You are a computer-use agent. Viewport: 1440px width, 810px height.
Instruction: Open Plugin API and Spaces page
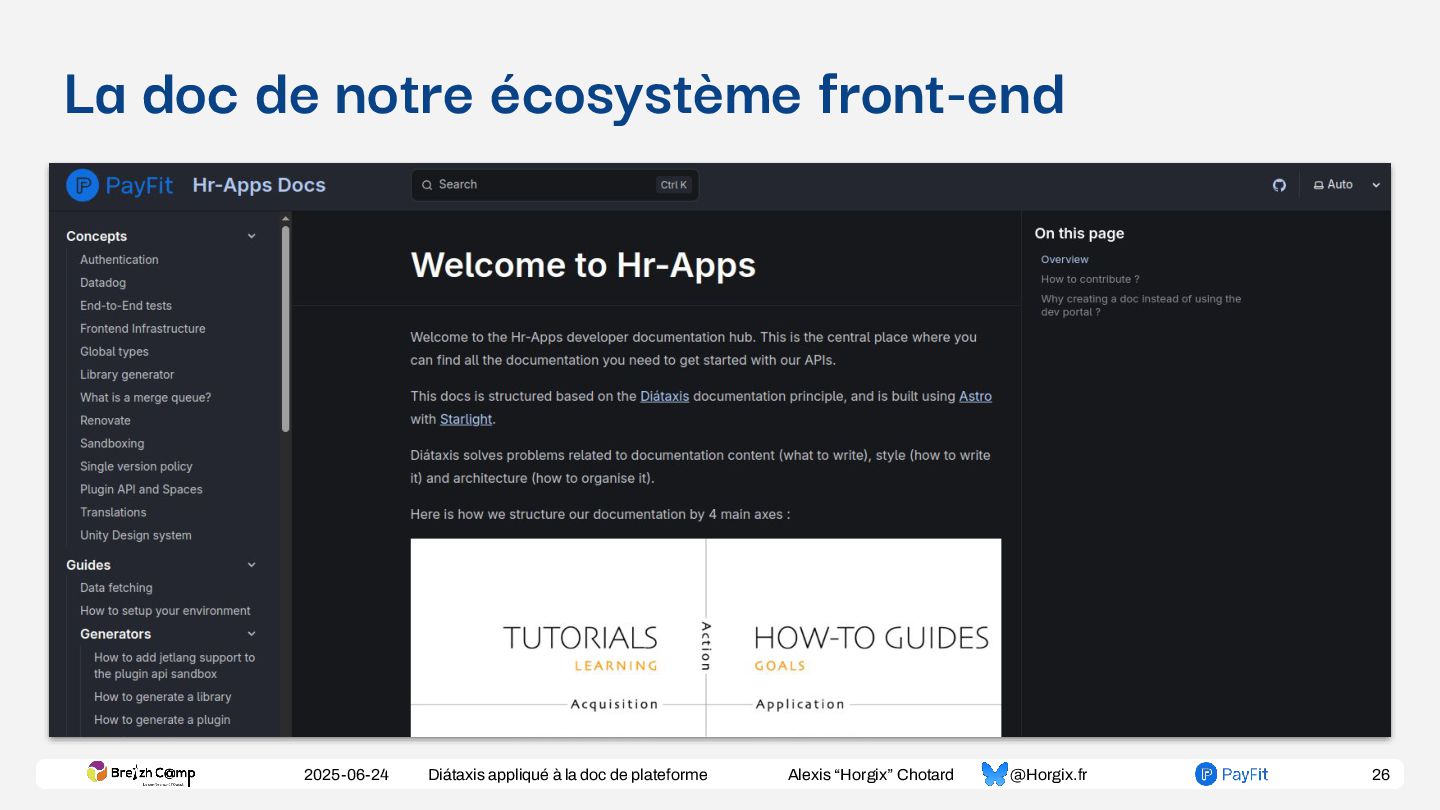point(141,490)
